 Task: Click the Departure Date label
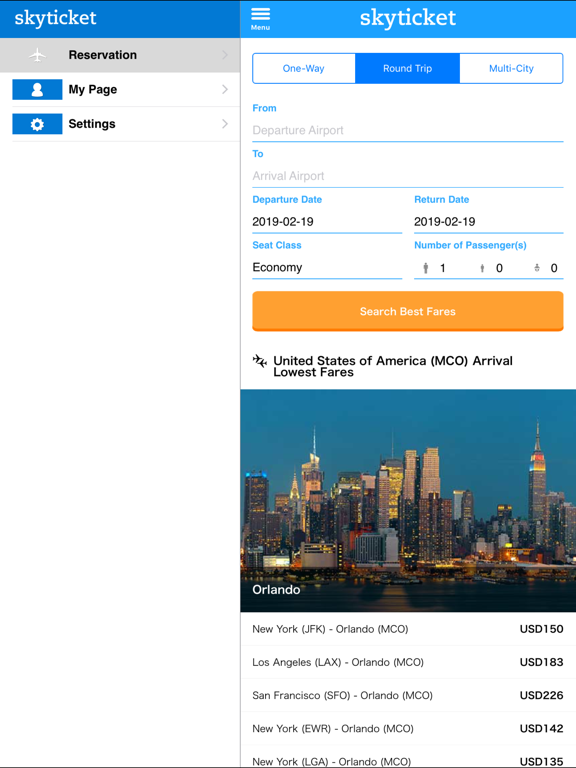tap(287, 199)
